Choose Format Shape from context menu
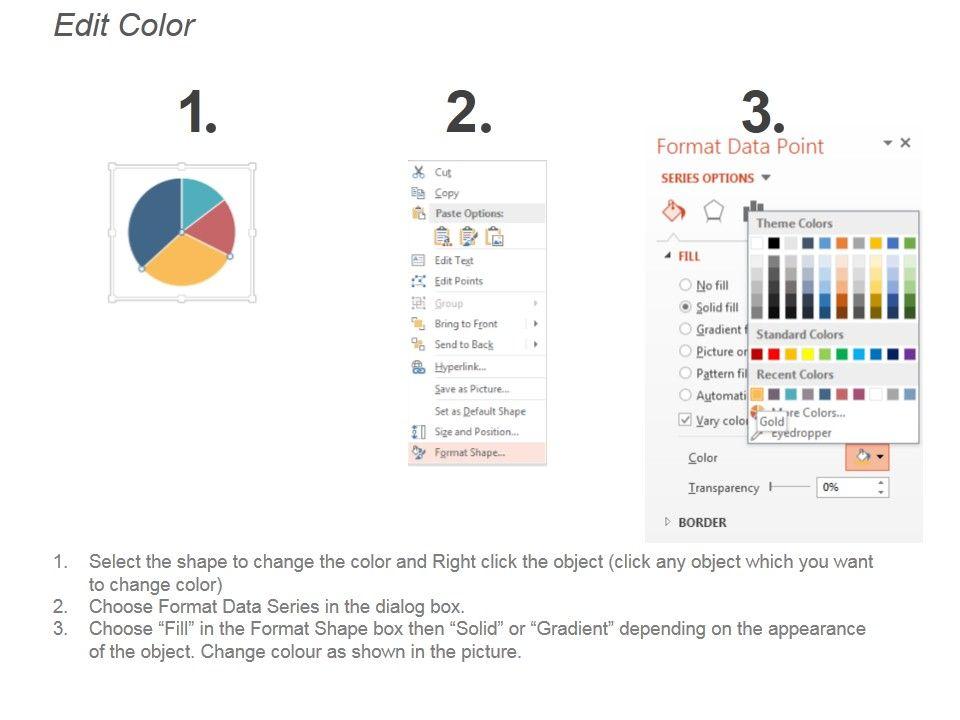This screenshot has width=960, height=720. pyautogui.click(x=469, y=453)
